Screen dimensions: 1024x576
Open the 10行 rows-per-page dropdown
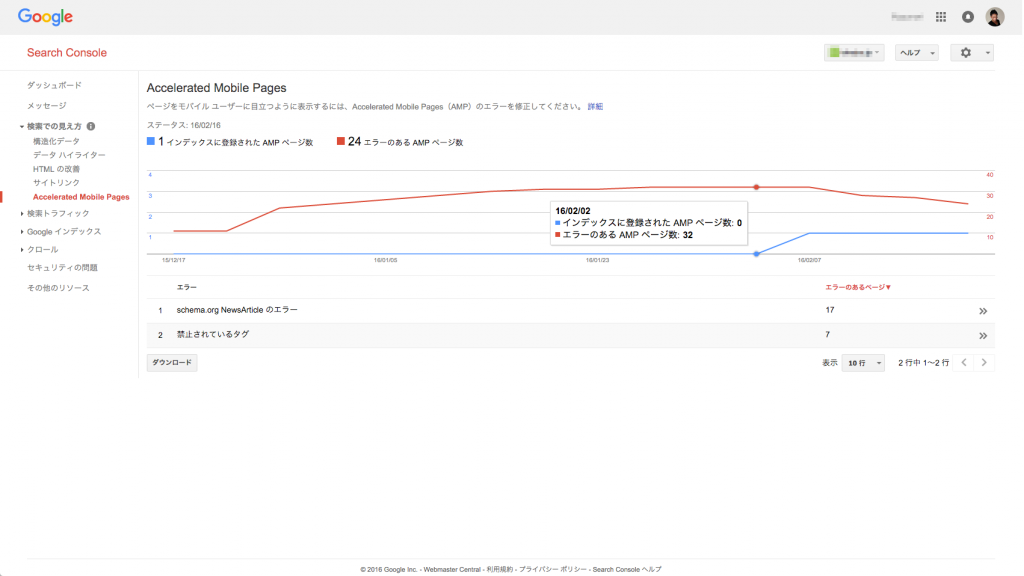(x=863, y=363)
